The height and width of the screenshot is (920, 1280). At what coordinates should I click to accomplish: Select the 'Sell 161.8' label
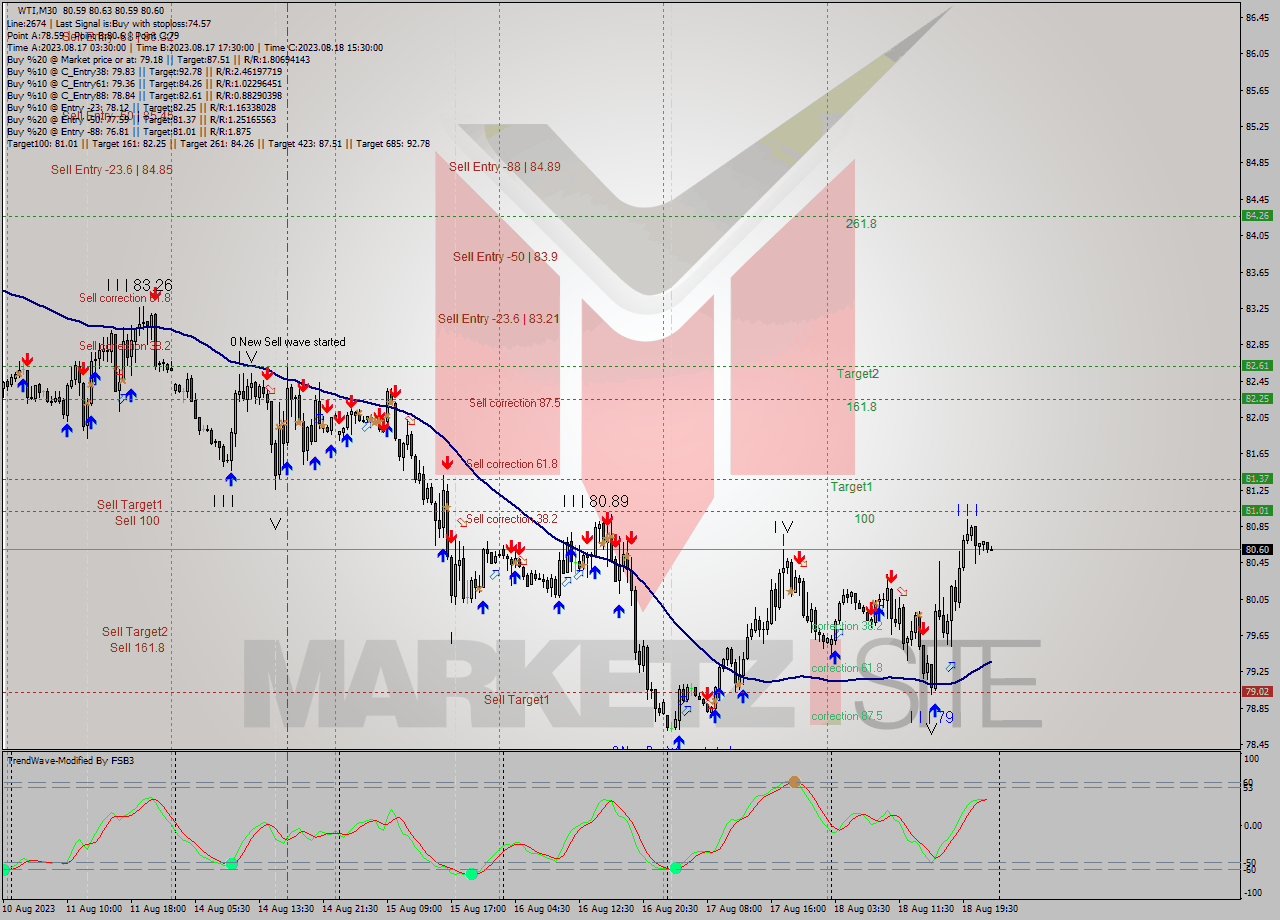[x=137, y=648]
